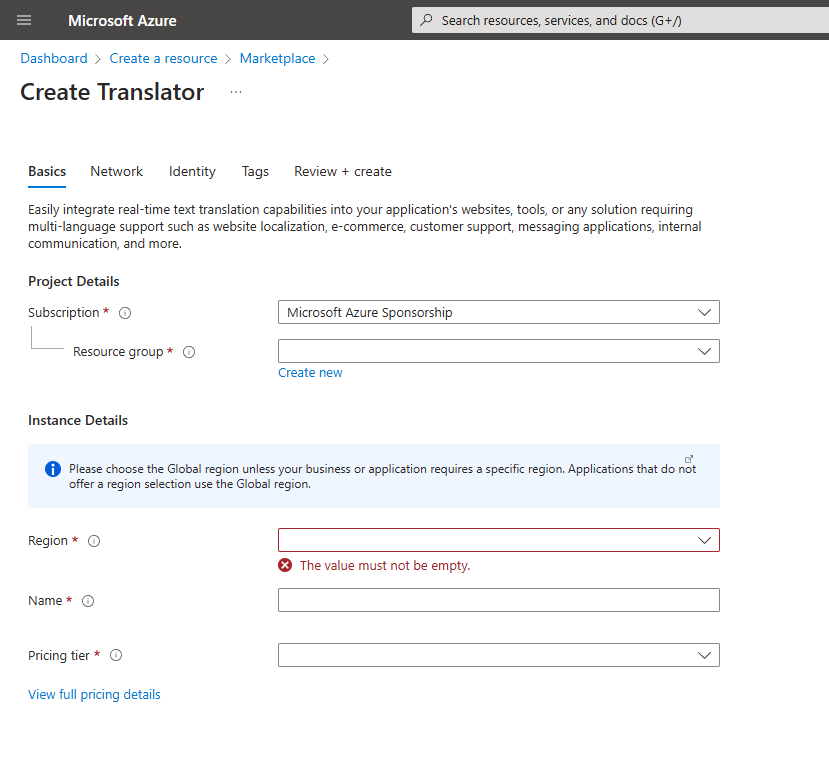Click the info tooltip beside Region
Viewport: 829px width, 780px height.
(x=93, y=541)
